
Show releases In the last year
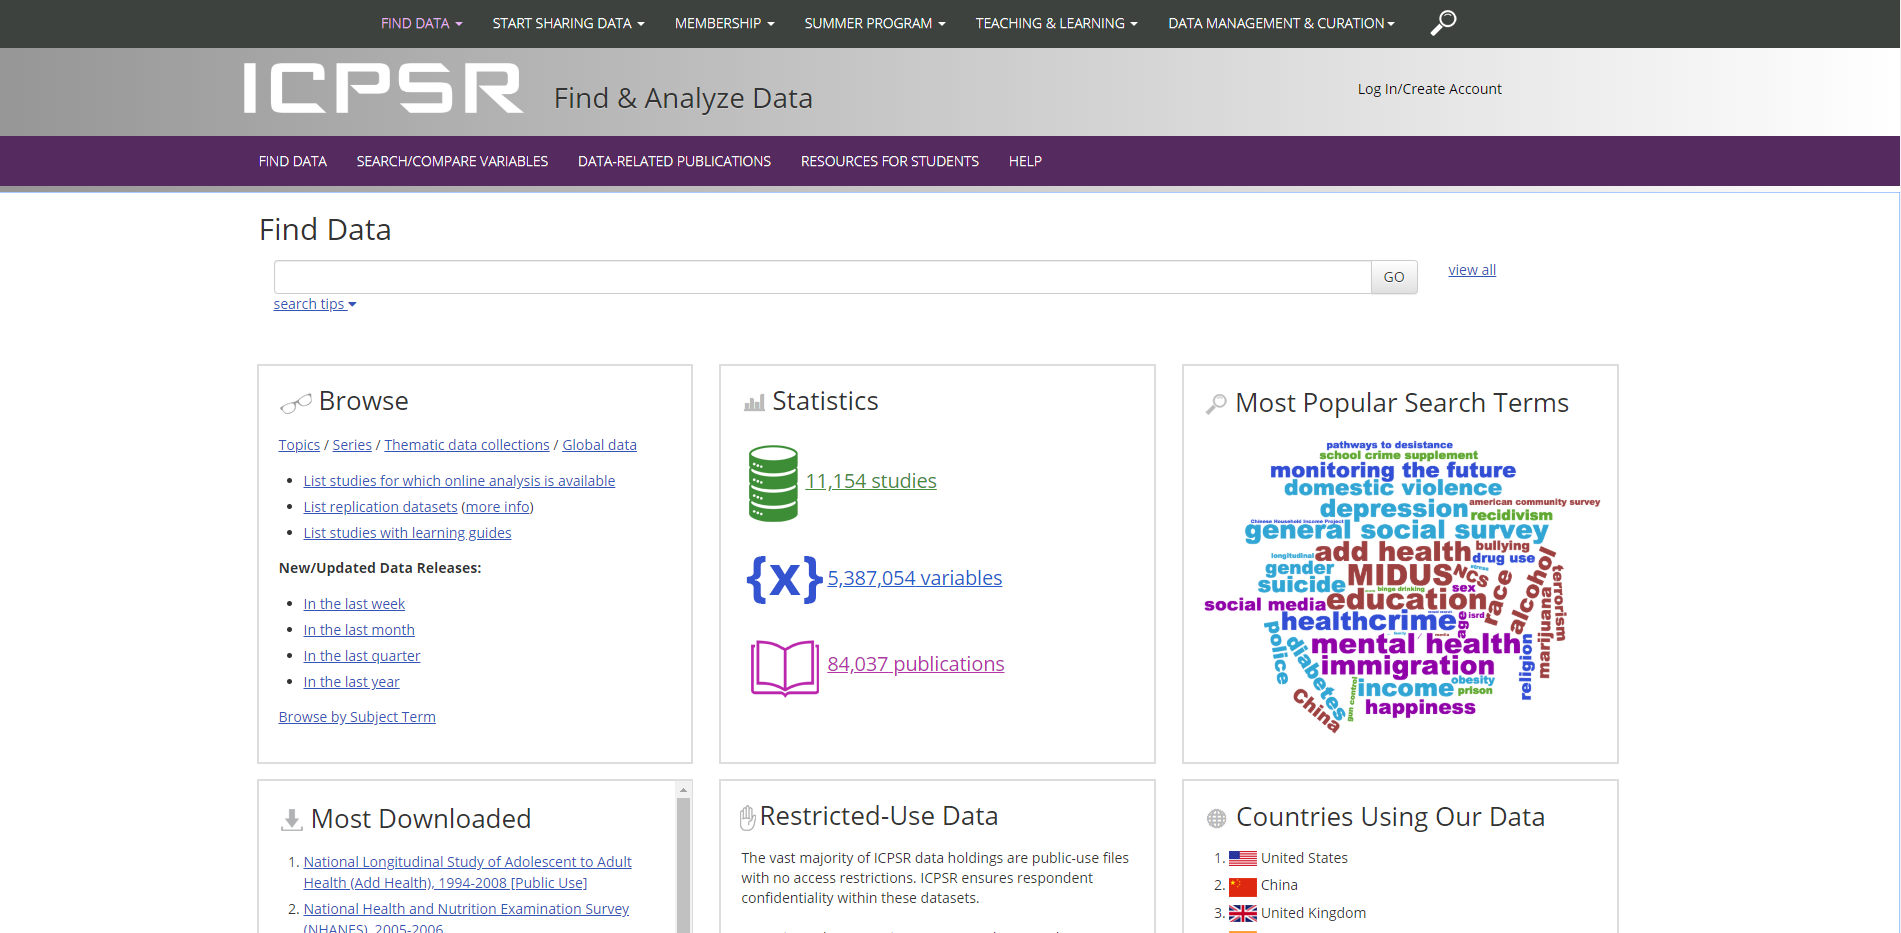pos(351,682)
